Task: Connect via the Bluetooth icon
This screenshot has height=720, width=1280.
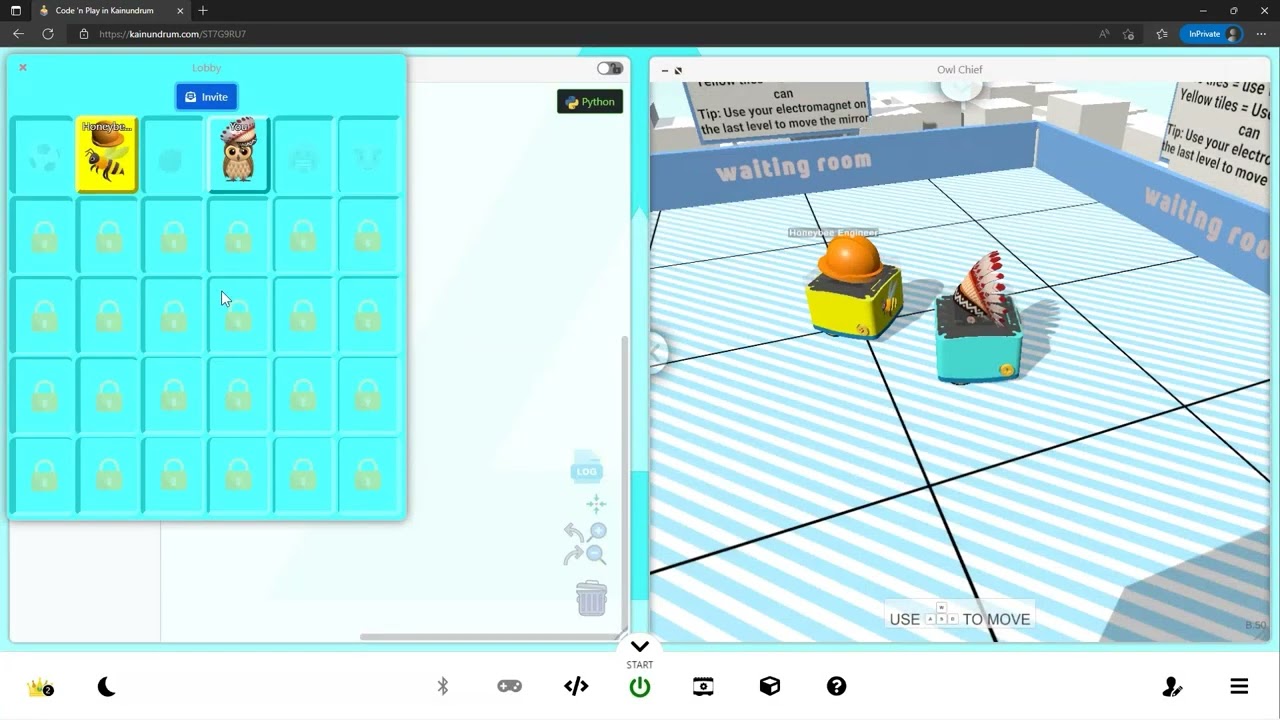Action: point(443,686)
